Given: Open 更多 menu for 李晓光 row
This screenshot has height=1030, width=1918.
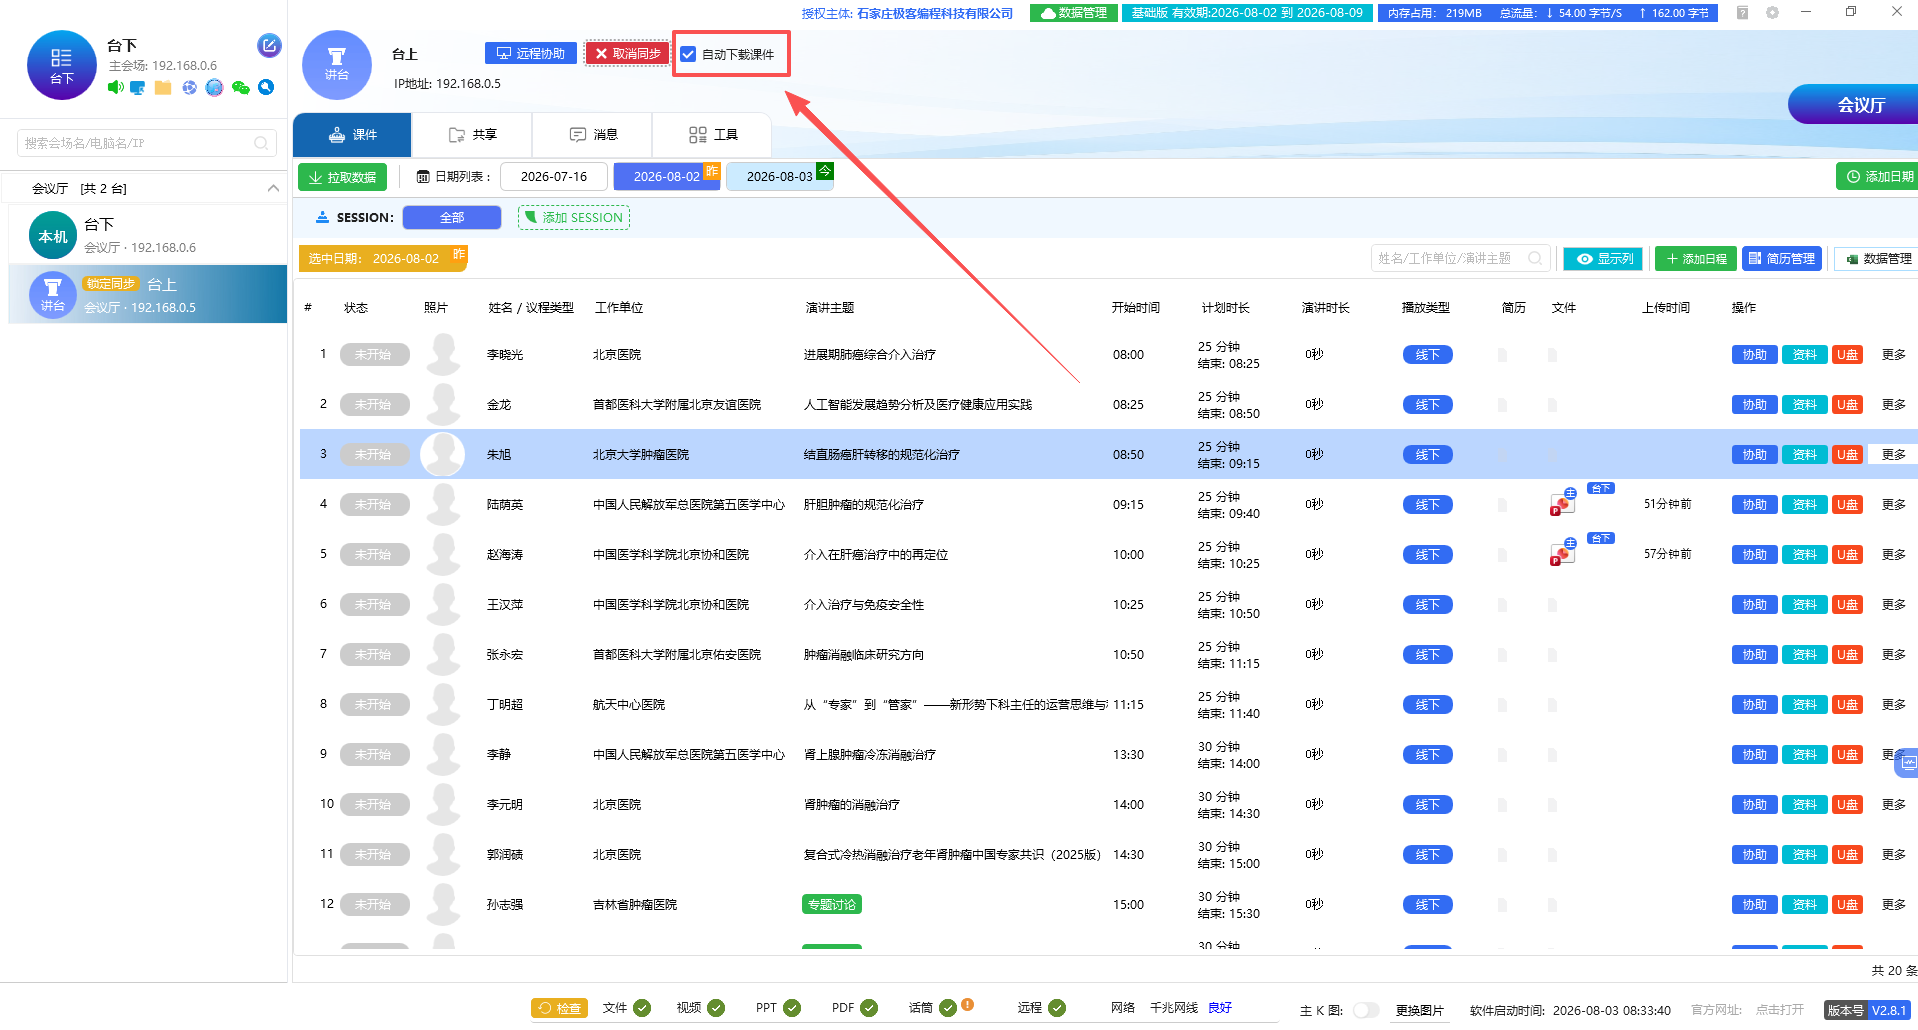Looking at the screenshot, I should (1893, 355).
